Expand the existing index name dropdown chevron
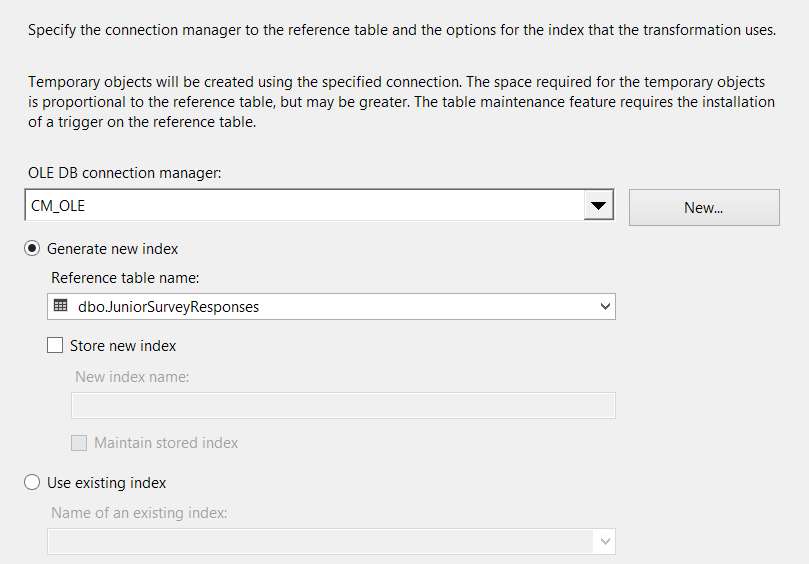The image size is (809, 564). tap(605, 542)
